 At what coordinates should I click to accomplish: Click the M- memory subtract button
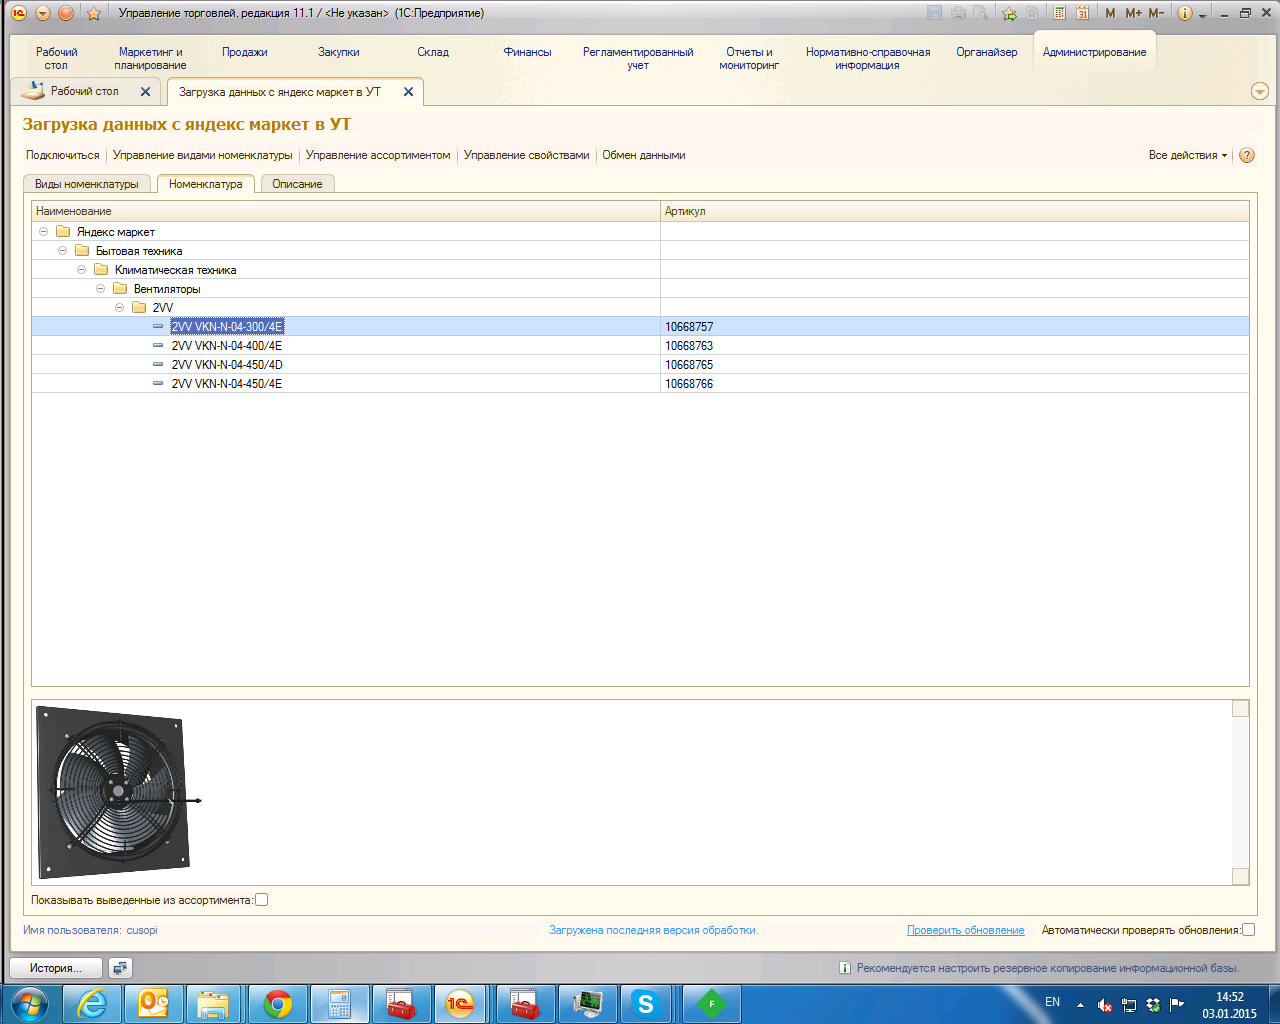point(1156,13)
